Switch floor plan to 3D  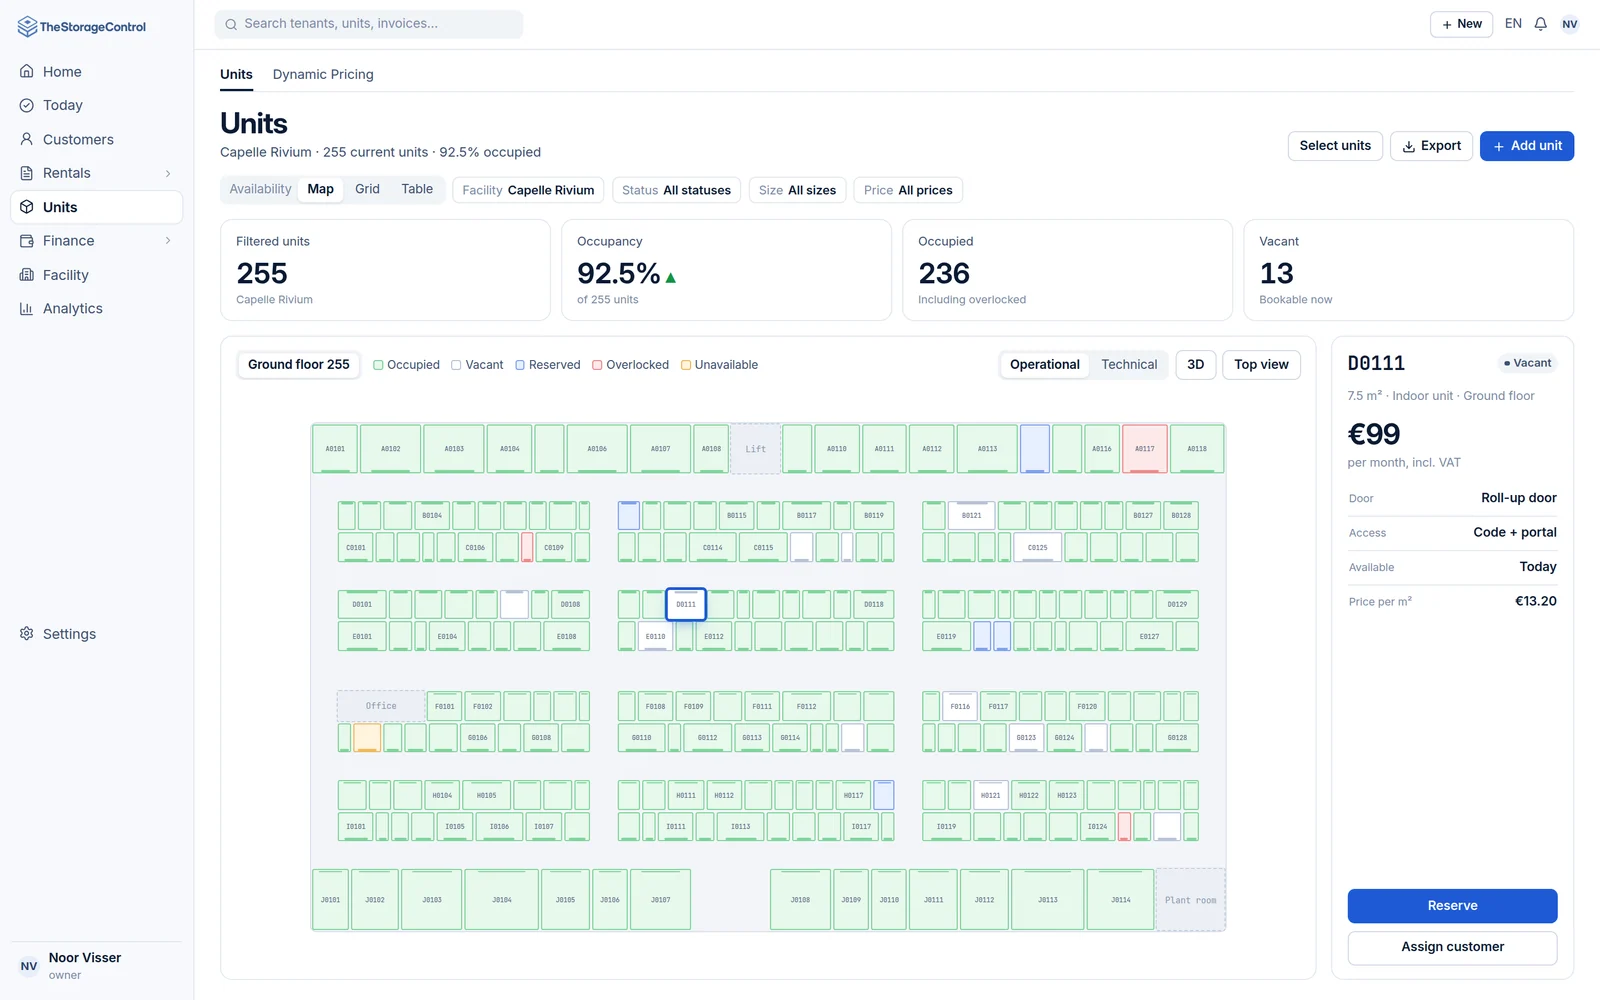pos(1196,365)
